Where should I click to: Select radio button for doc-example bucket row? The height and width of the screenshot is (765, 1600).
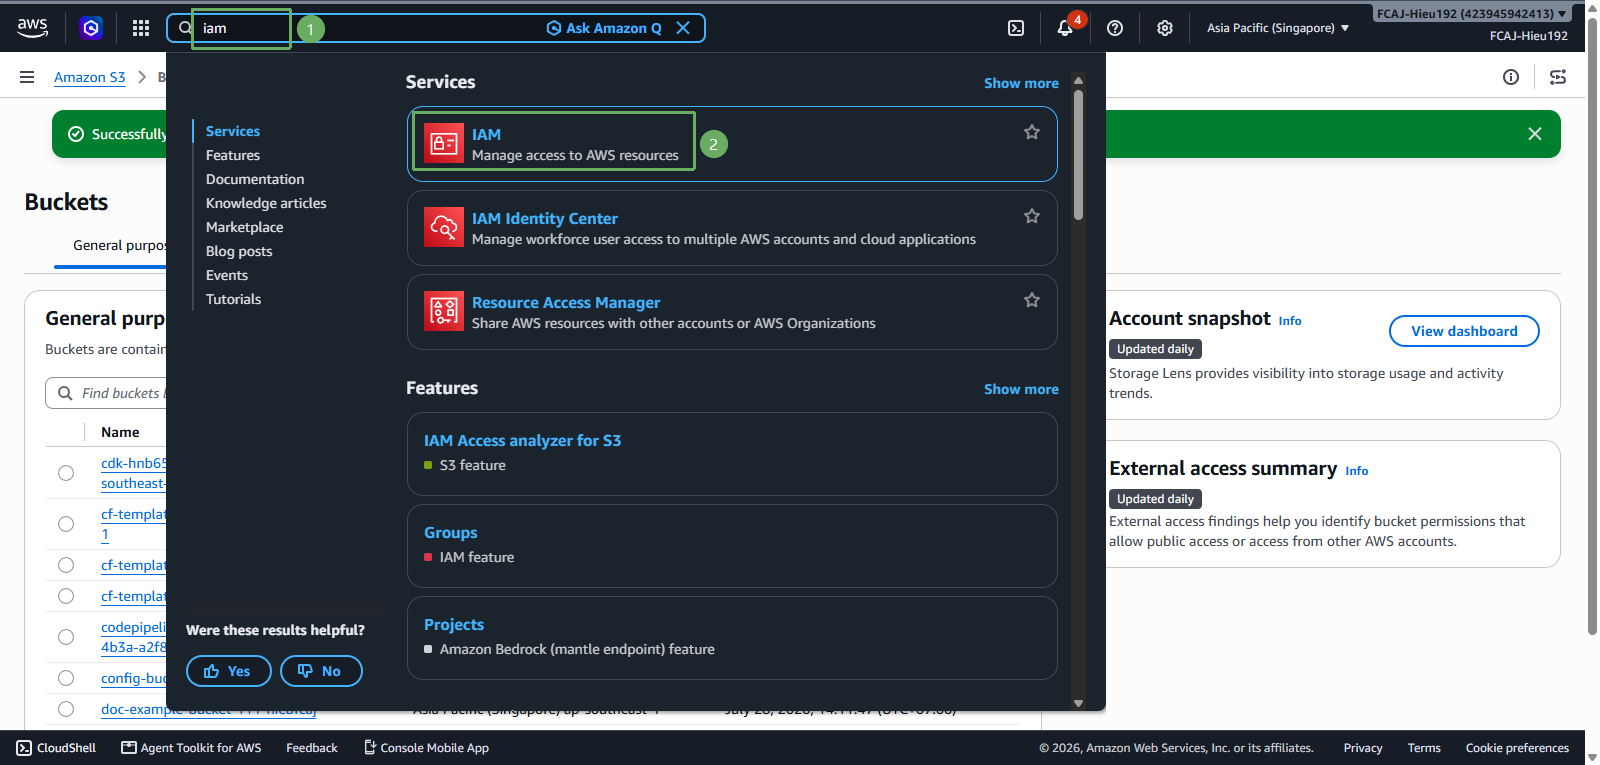pos(66,709)
